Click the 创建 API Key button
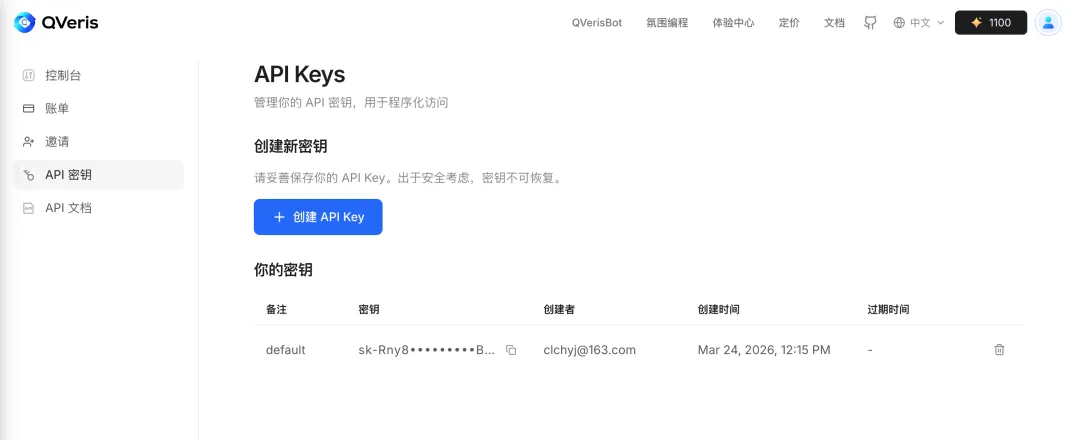Image resolution: width=1080 pixels, height=440 pixels. 318,217
